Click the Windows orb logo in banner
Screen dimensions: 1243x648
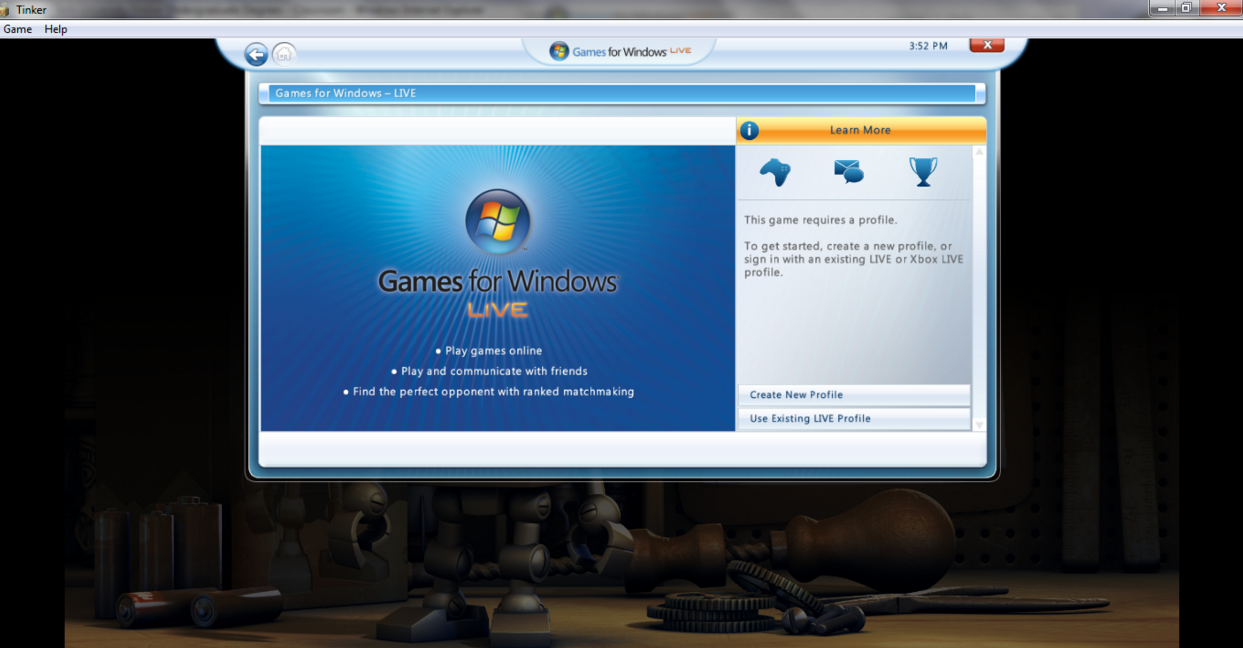coord(498,222)
